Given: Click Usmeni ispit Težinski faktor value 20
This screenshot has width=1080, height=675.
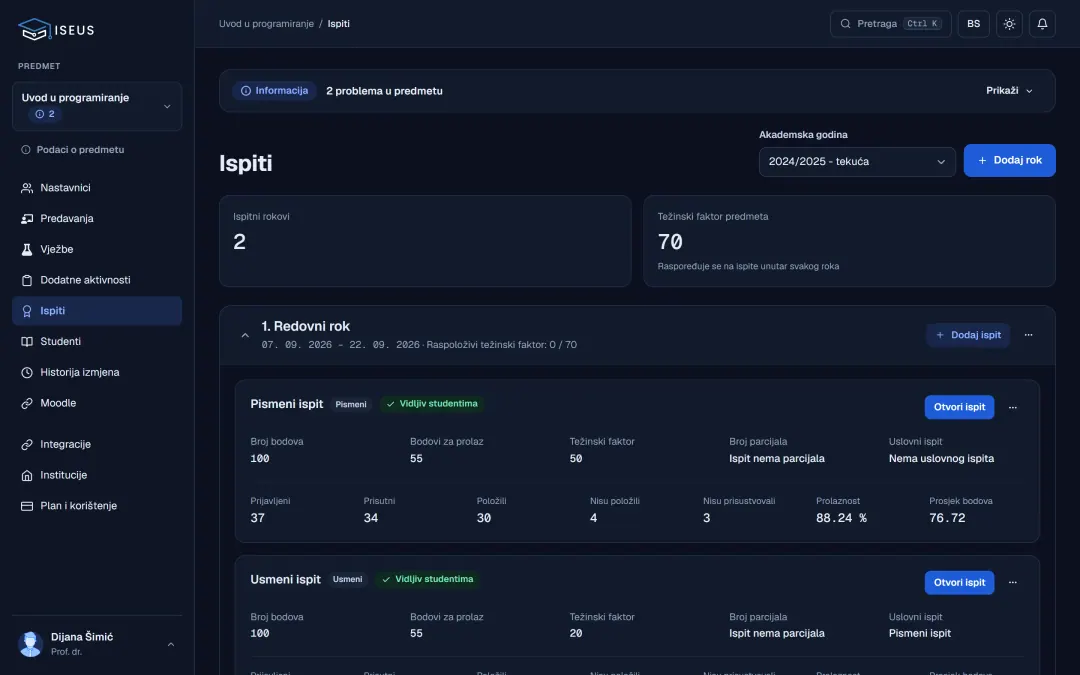Looking at the screenshot, I should pos(576,634).
